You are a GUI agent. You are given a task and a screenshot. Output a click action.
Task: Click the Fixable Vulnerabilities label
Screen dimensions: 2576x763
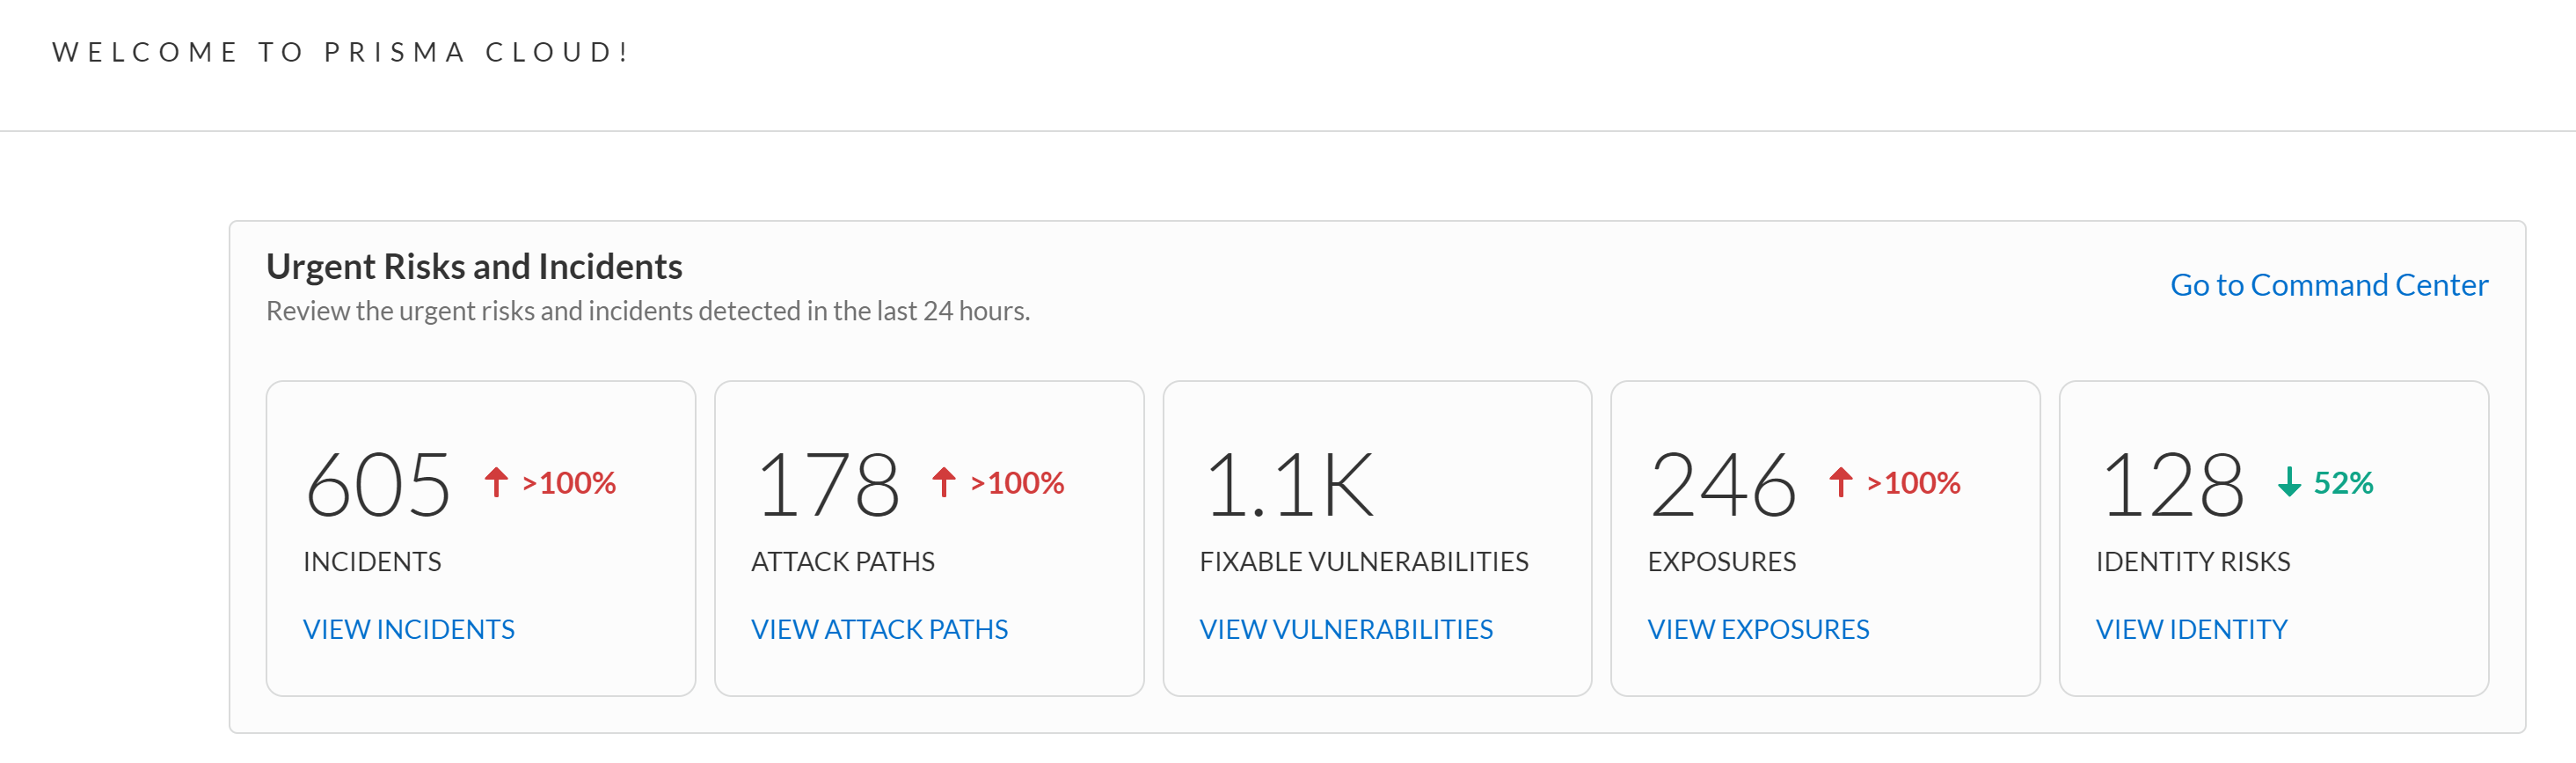1363,562
